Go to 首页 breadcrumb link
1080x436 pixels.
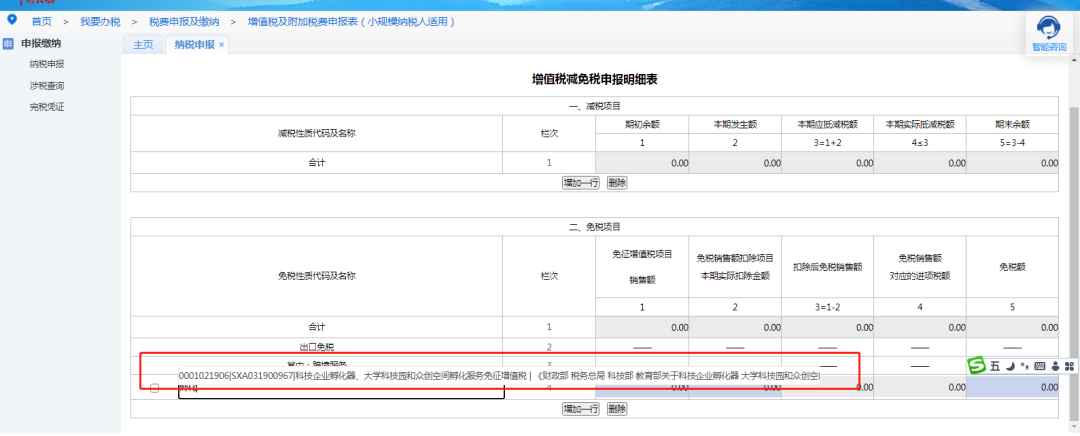point(41,21)
